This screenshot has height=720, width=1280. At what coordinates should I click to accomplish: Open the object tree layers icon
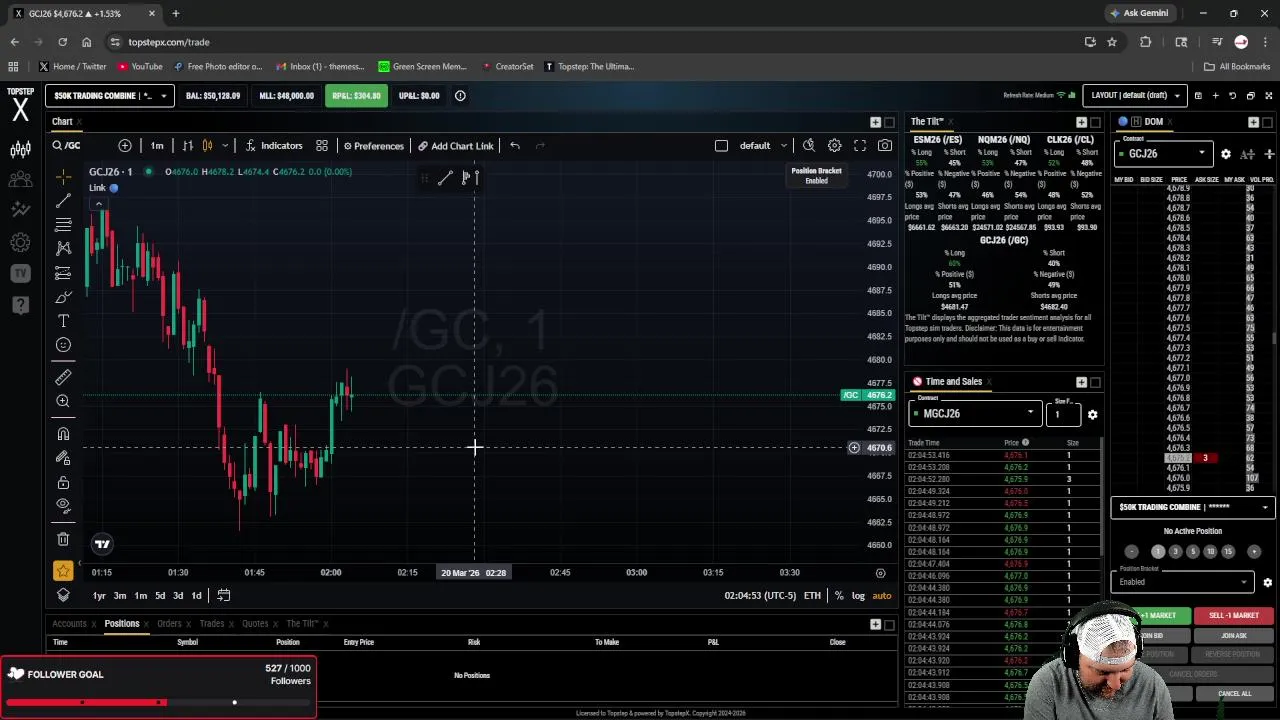click(x=63, y=595)
